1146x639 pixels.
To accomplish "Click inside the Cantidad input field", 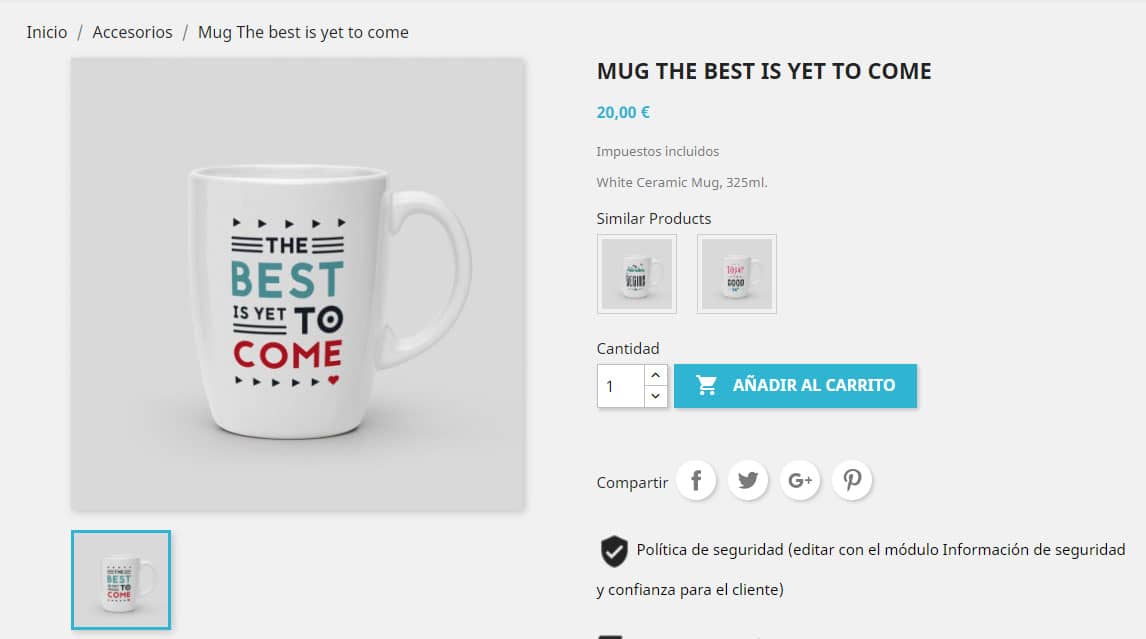I will pos(618,386).
